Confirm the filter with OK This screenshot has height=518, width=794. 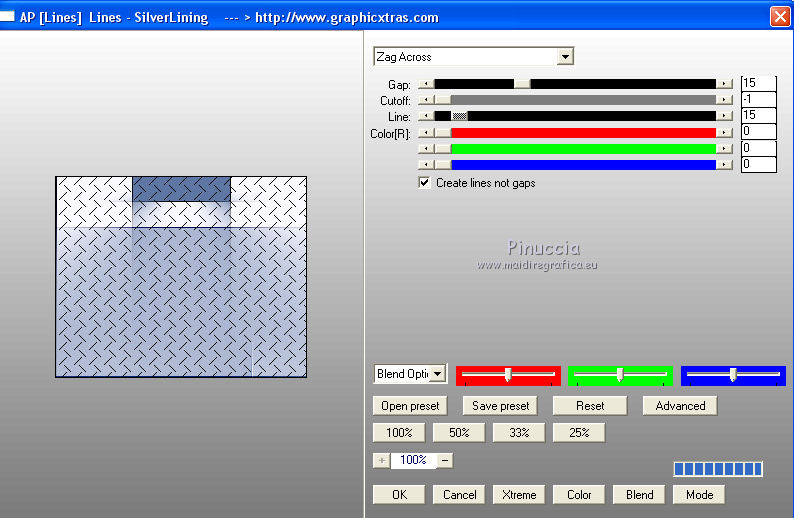(399, 494)
